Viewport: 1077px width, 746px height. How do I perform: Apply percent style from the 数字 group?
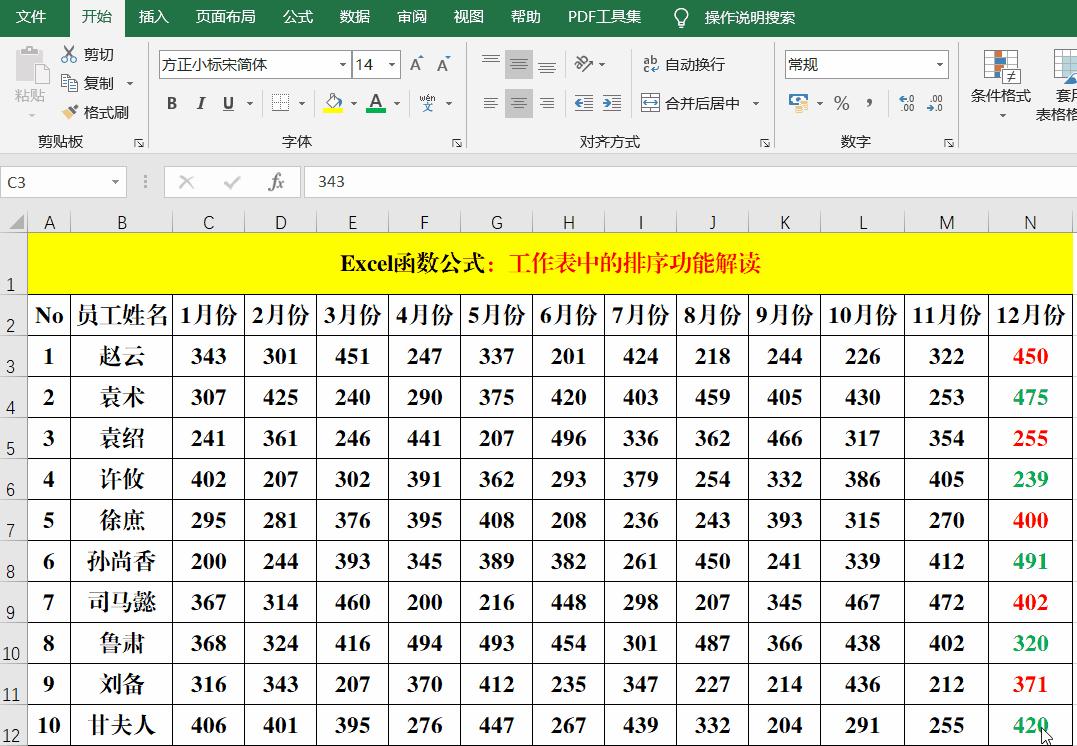click(x=841, y=102)
